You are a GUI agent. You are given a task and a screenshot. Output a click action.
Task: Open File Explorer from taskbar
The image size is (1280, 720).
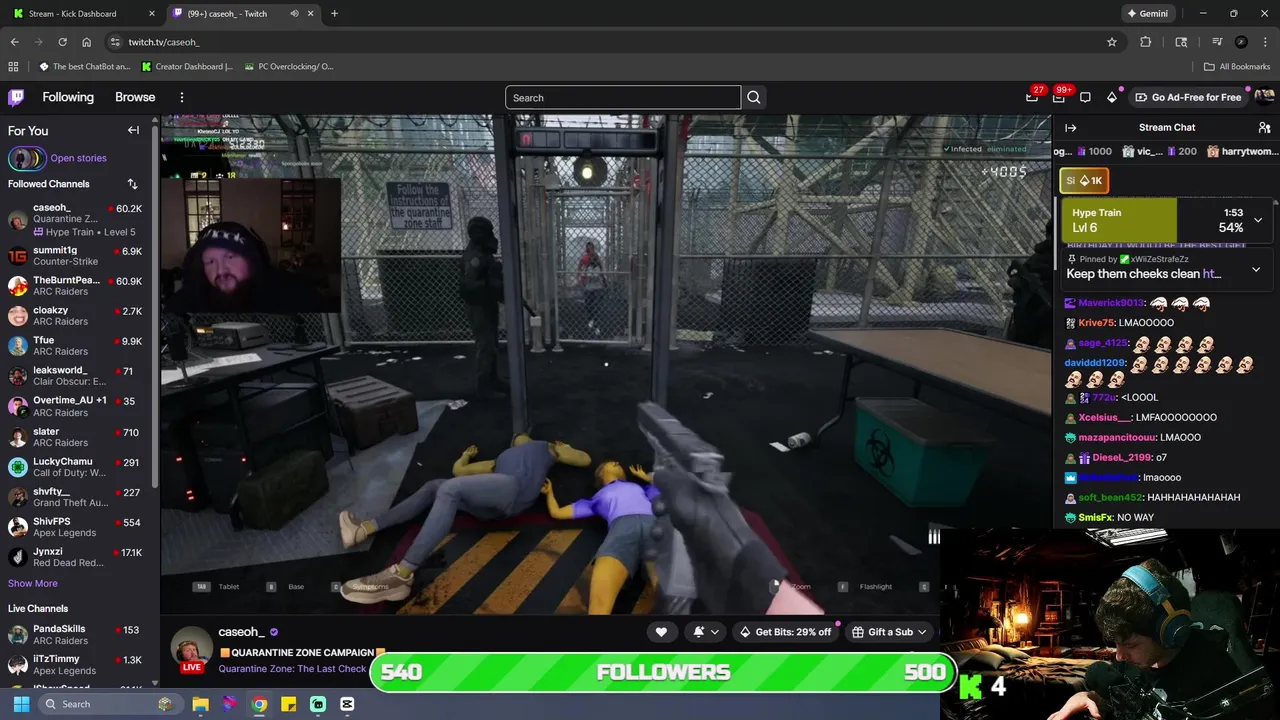click(x=200, y=704)
